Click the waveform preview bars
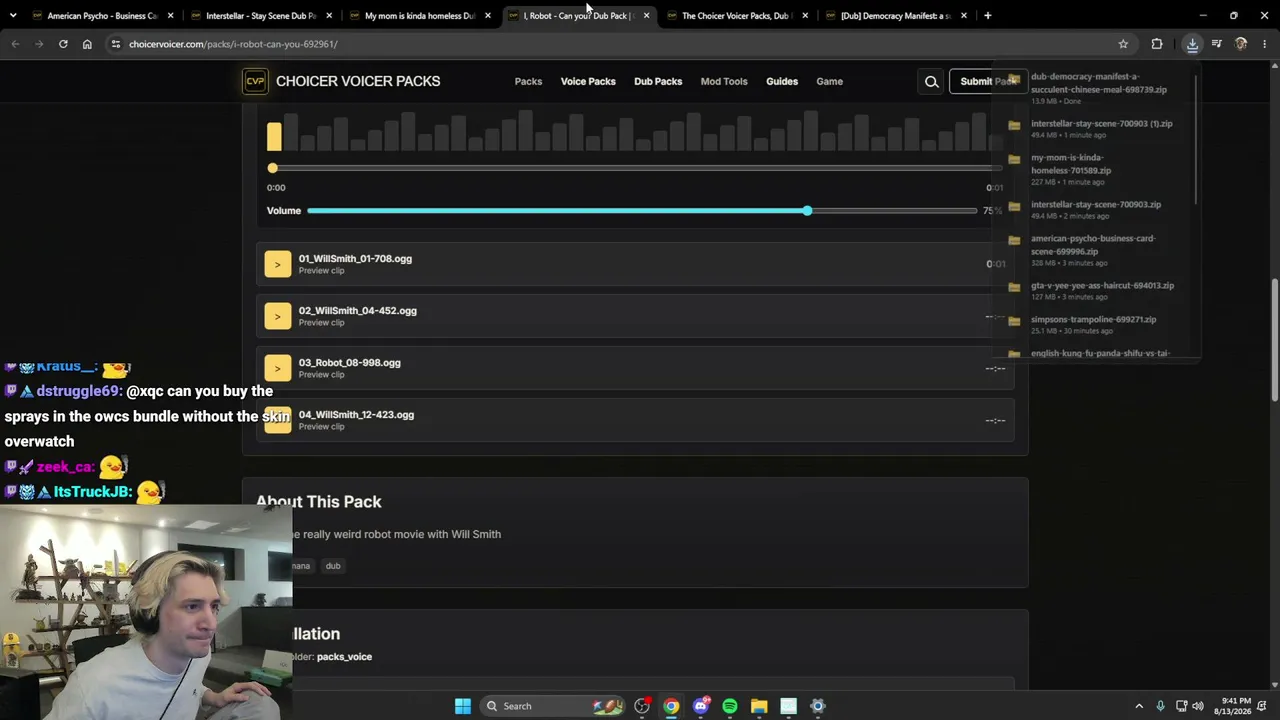Screen dimensions: 1280x720 point(635,131)
